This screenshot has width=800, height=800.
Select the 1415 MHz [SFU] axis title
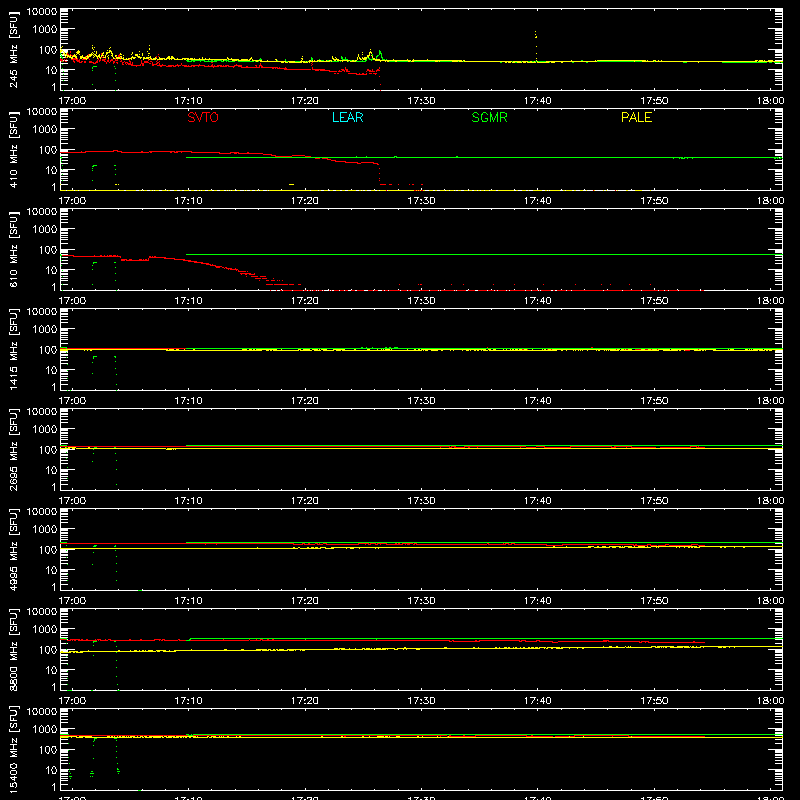tap(14, 349)
